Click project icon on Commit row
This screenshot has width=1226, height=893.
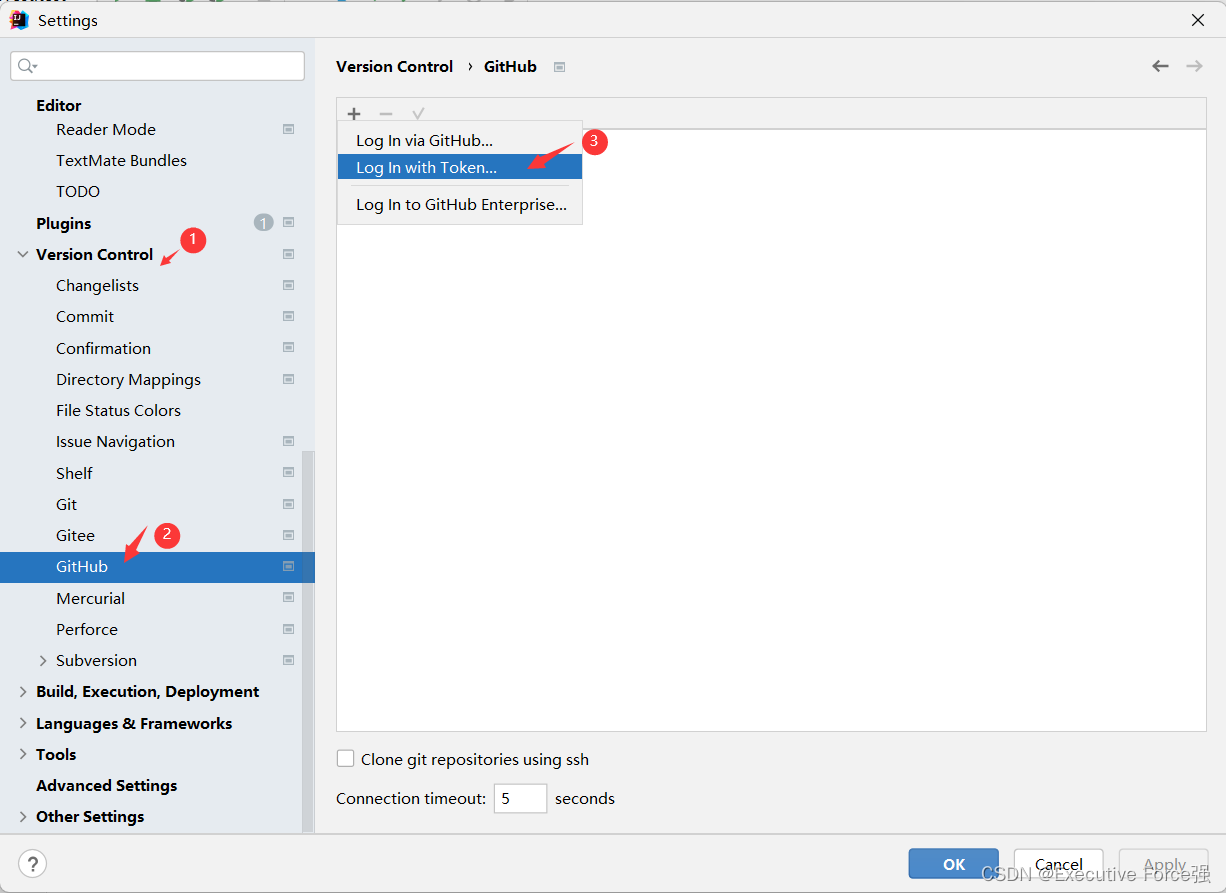point(288,316)
